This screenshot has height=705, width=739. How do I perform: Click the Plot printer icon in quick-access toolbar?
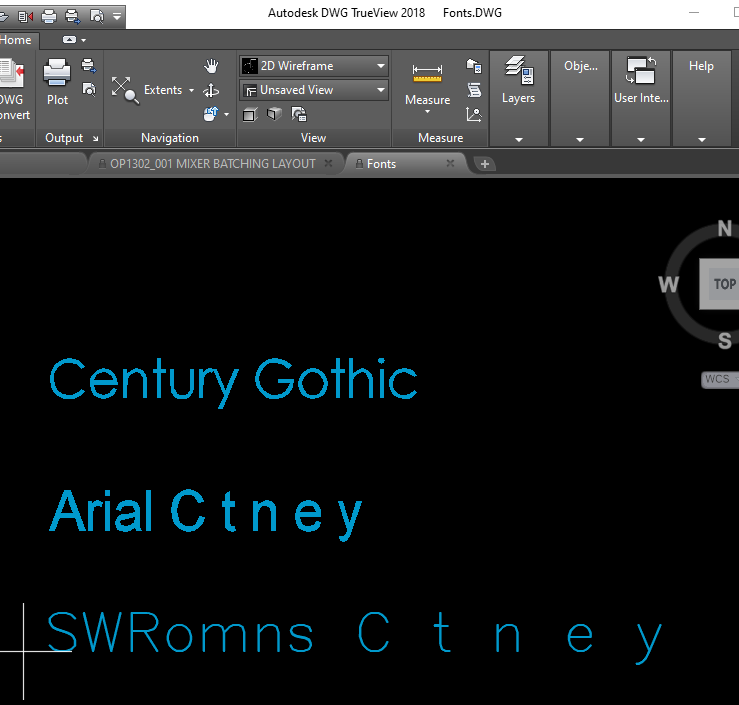[49, 17]
